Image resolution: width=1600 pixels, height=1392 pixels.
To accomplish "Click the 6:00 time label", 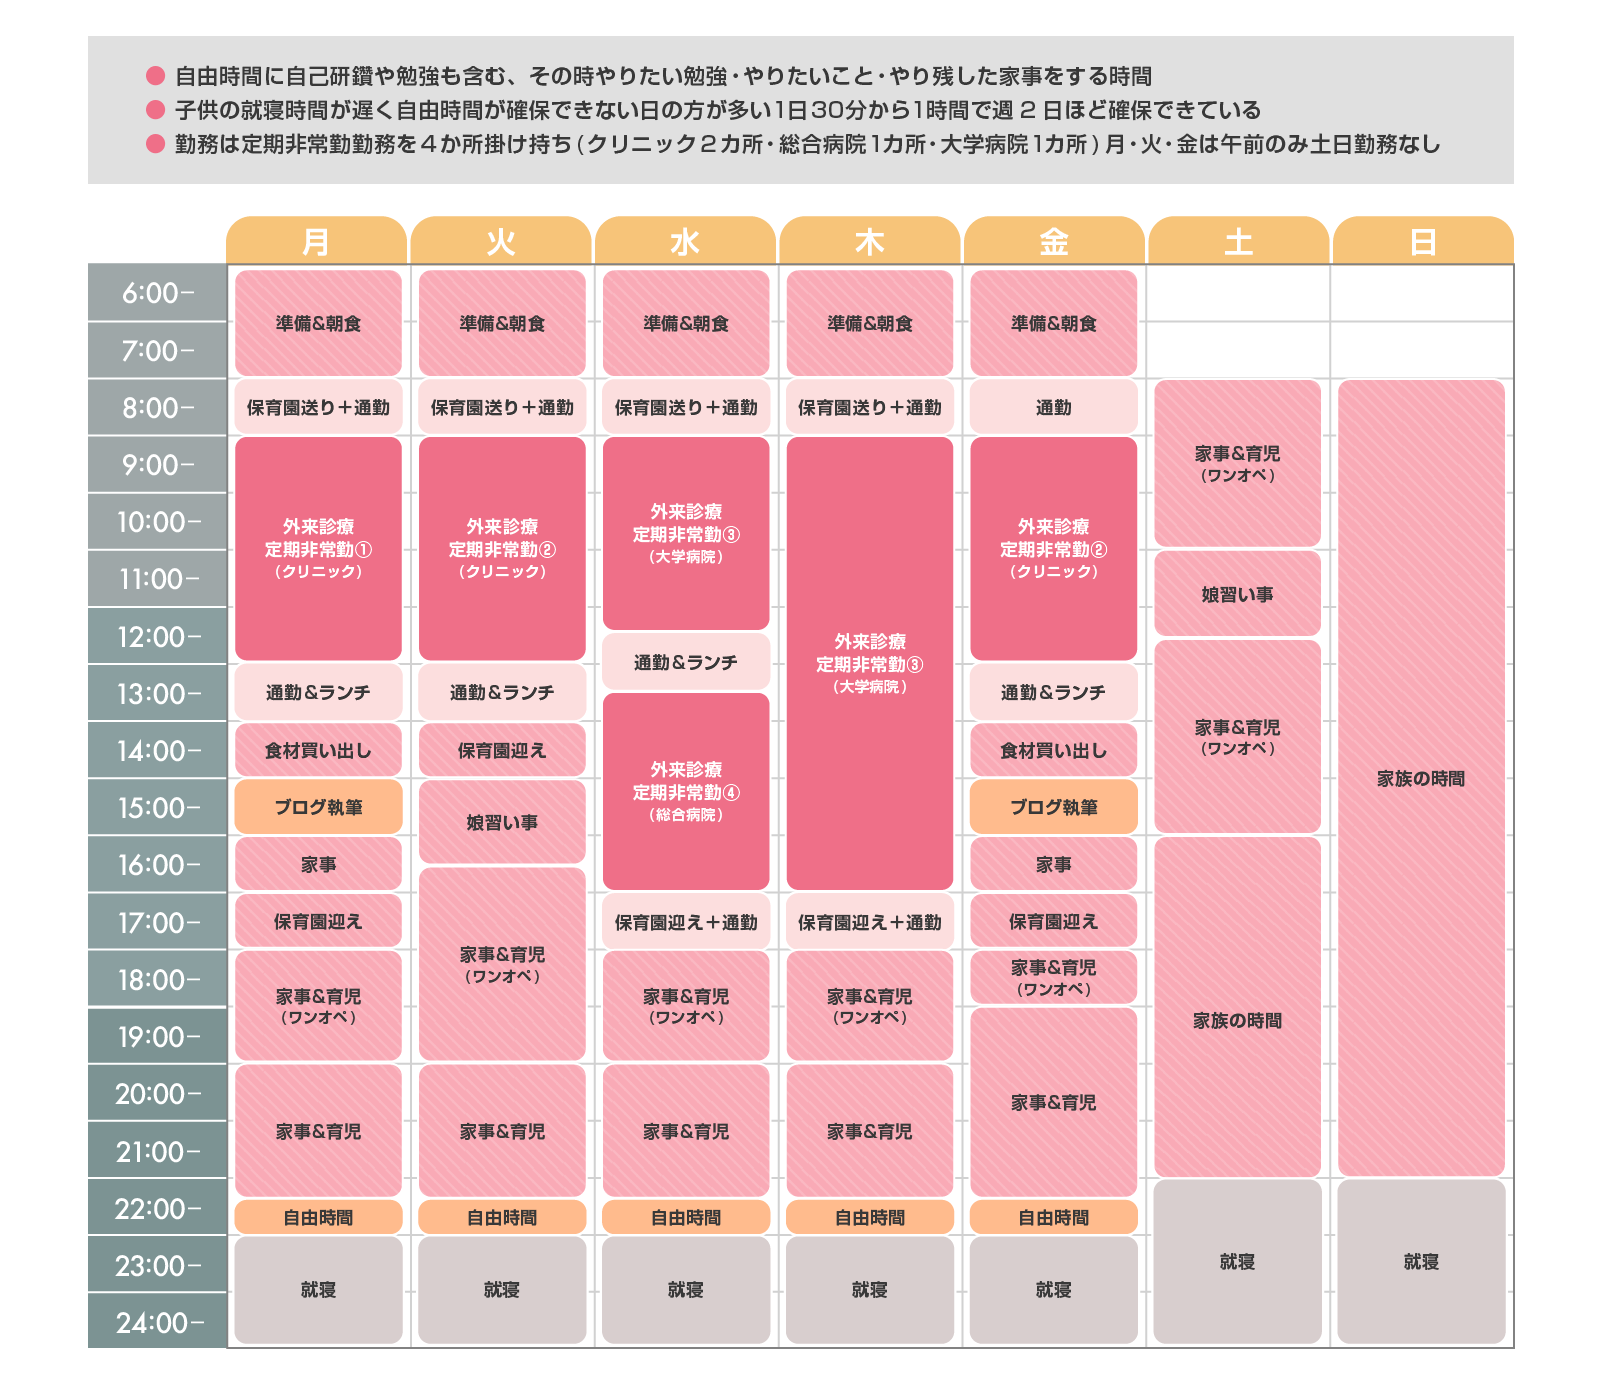I will click(157, 293).
